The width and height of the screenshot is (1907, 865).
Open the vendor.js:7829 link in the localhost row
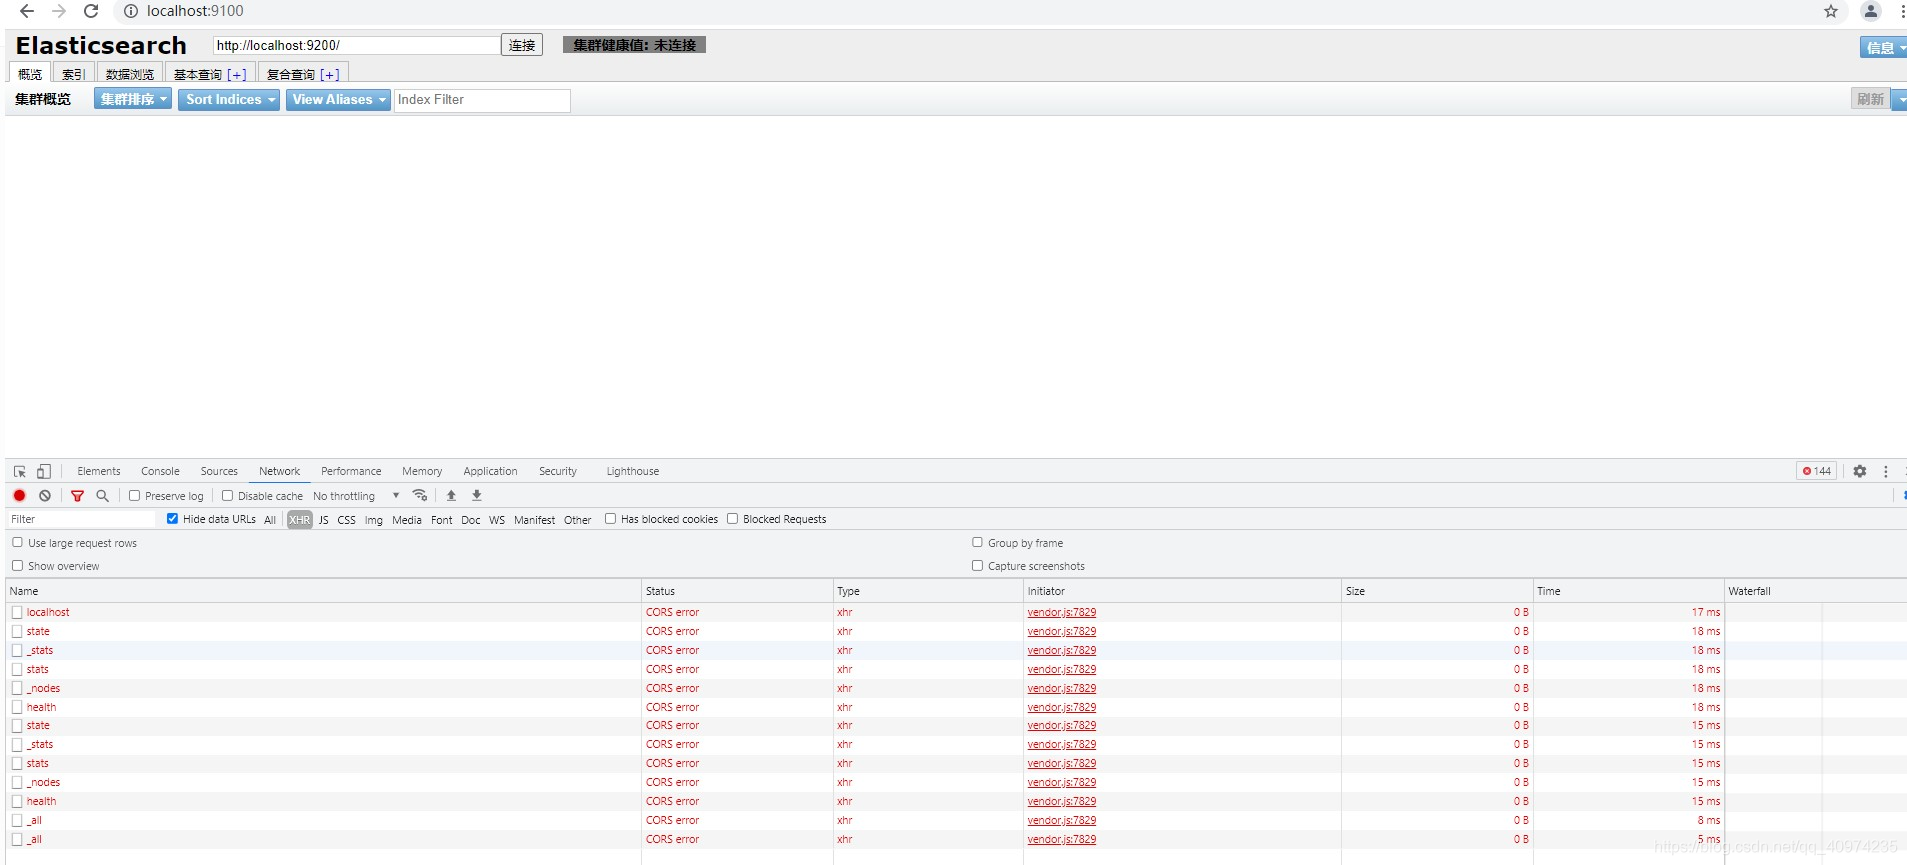tap(1062, 612)
